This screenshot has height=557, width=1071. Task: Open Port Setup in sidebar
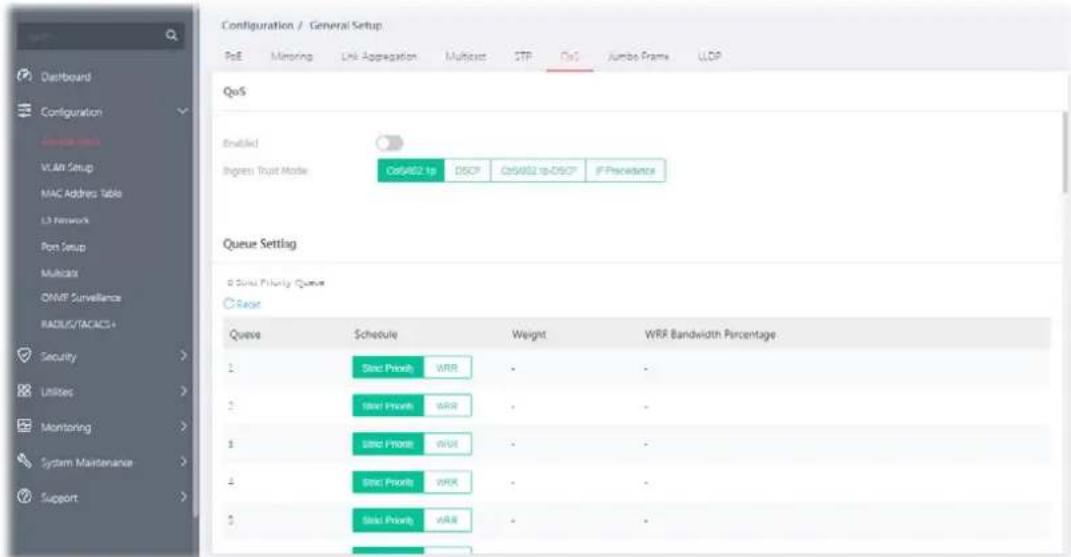[63, 247]
